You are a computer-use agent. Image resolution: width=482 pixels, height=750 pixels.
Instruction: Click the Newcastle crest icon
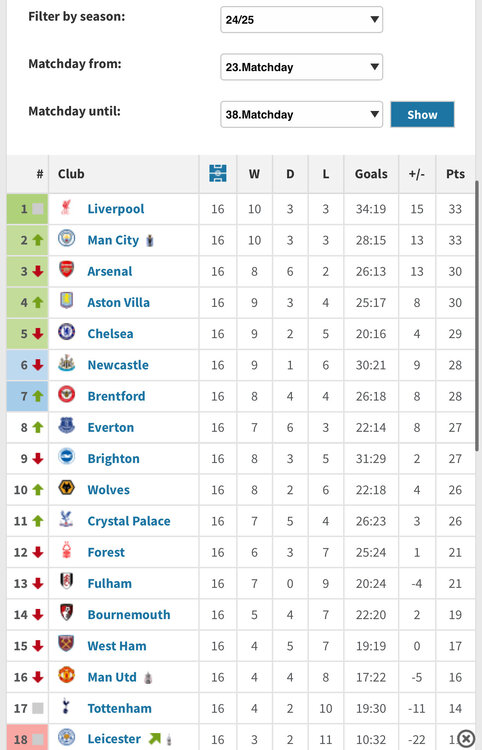click(x=66, y=363)
